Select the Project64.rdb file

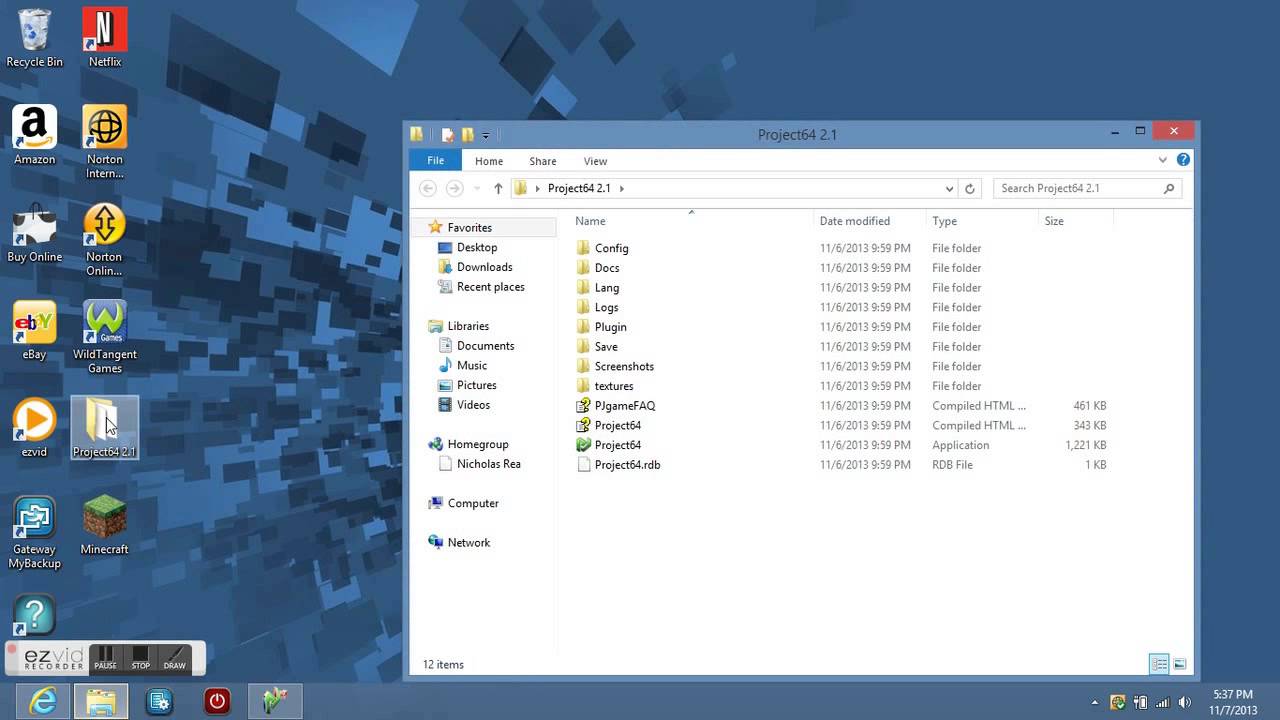(627, 465)
